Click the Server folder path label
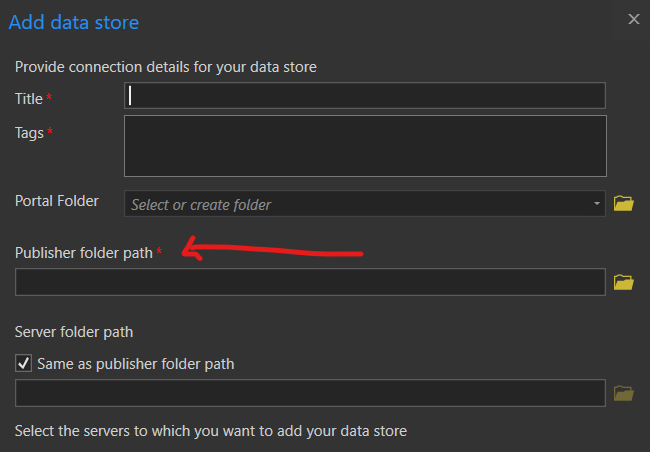The height and width of the screenshot is (452, 650). 74,331
